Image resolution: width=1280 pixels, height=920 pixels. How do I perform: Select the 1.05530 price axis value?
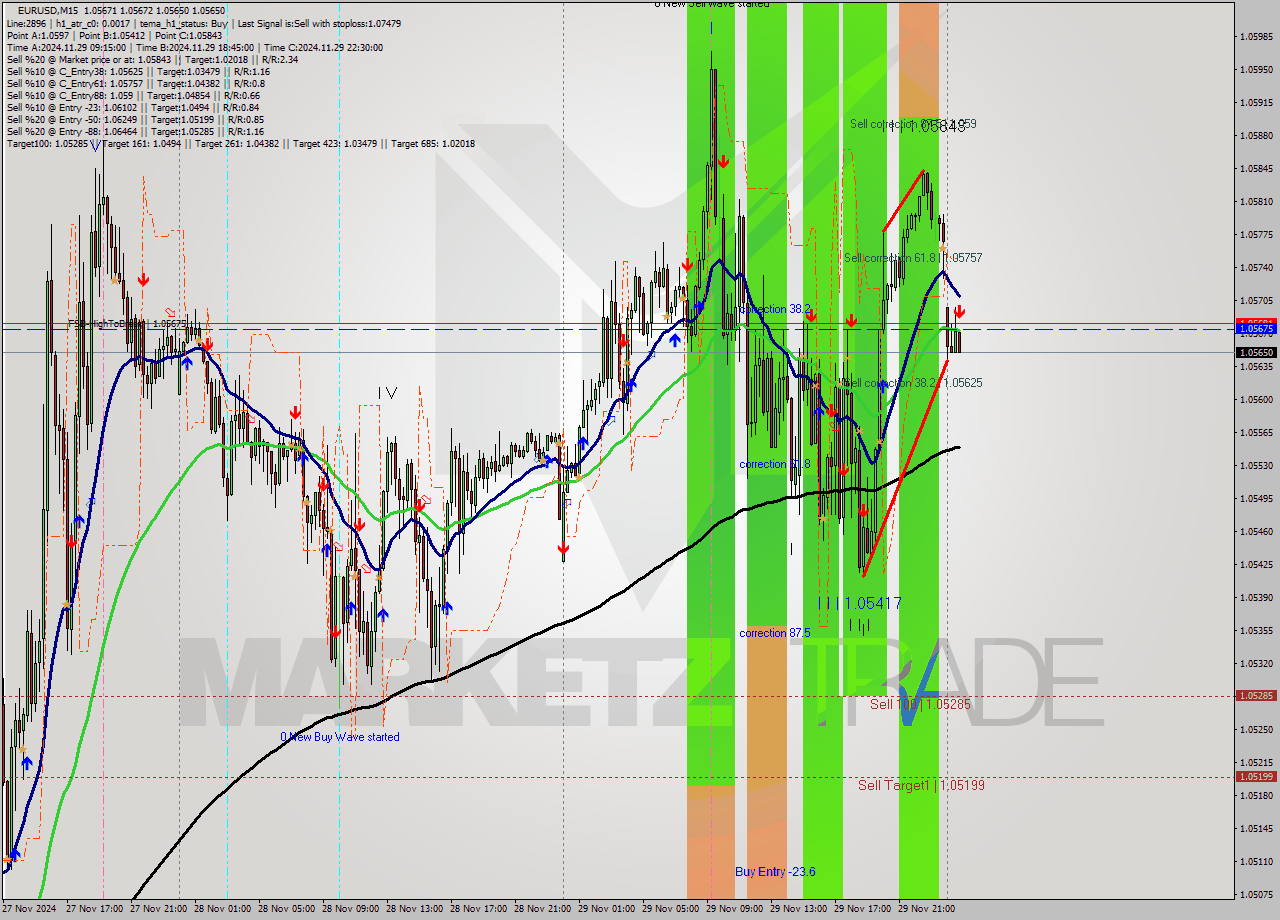(1255, 466)
